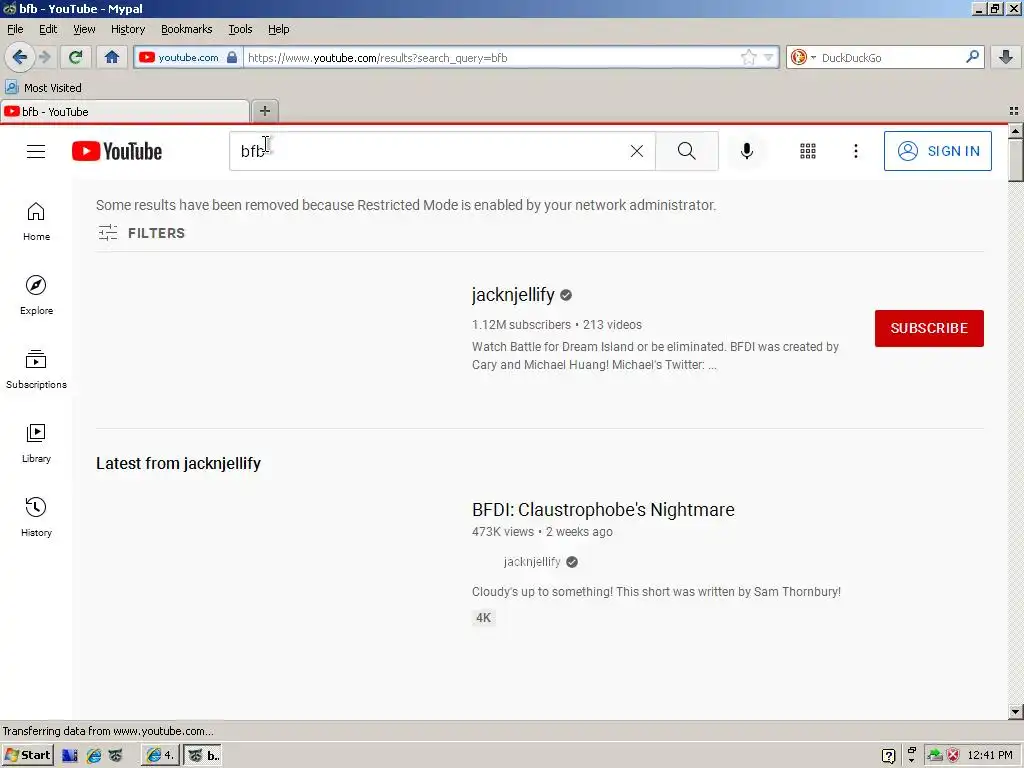This screenshot has height=768, width=1024.
Task: Open the Tools menu
Action: (240, 29)
